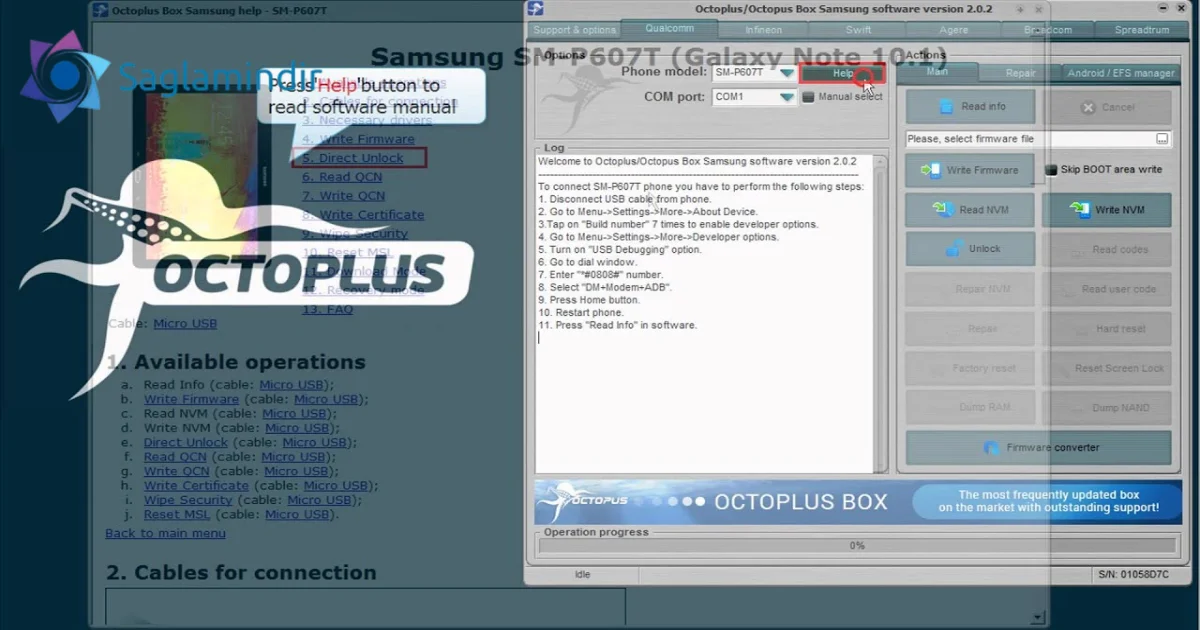Click Write Certificate link in Available operations
This screenshot has width=1200, height=630.
(x=196, y=486)
